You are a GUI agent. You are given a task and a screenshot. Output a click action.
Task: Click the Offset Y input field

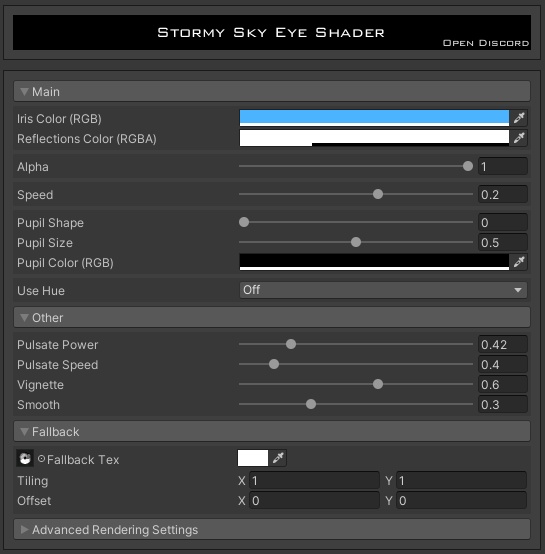[461, 500]
